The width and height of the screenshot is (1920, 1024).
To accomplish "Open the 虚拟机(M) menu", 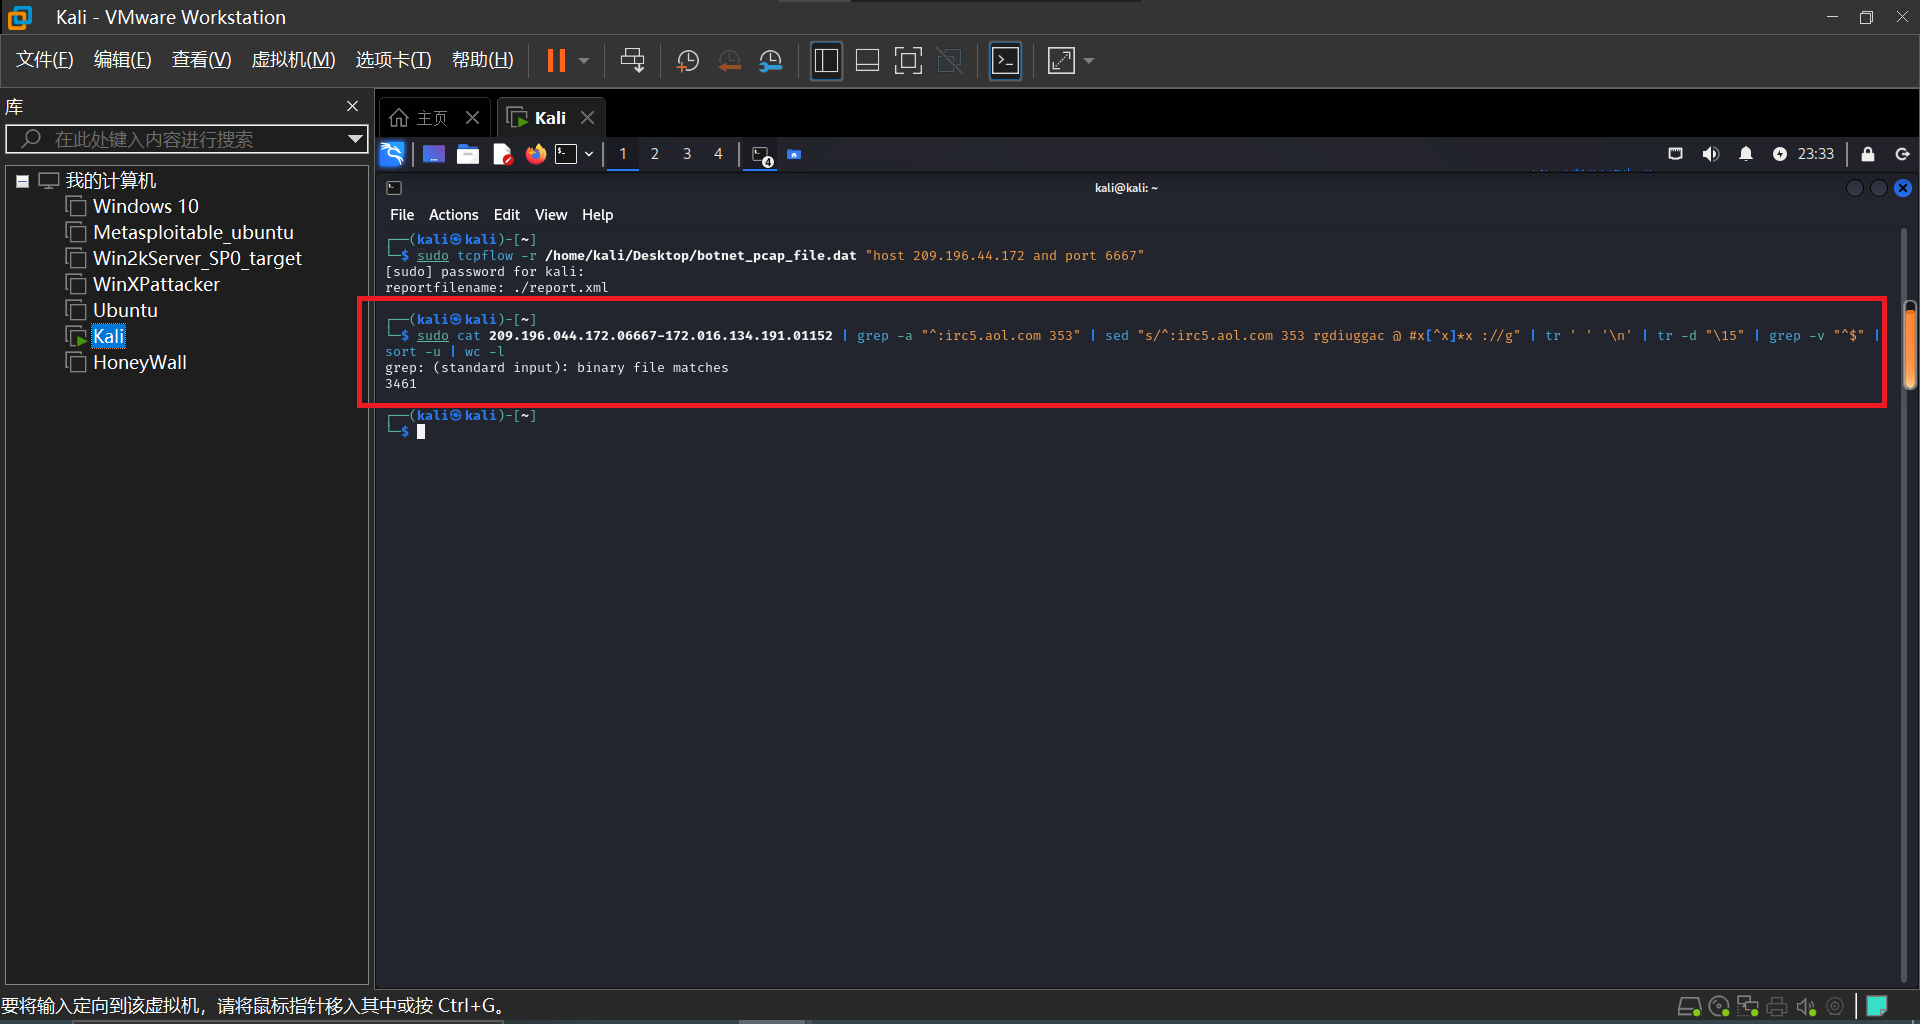I will pyautogui.click(x=293, y=60).
